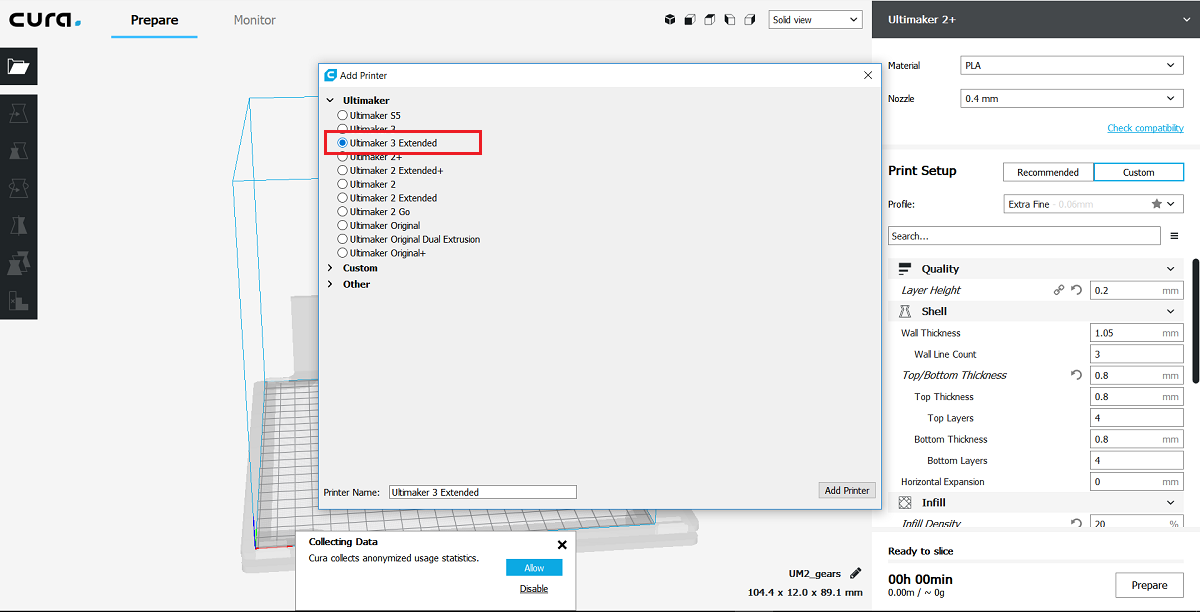Switch Print Setup to Recommended mode
Image resolution: width=1200 pixels, height=612 pixels.
point(1048,172)
